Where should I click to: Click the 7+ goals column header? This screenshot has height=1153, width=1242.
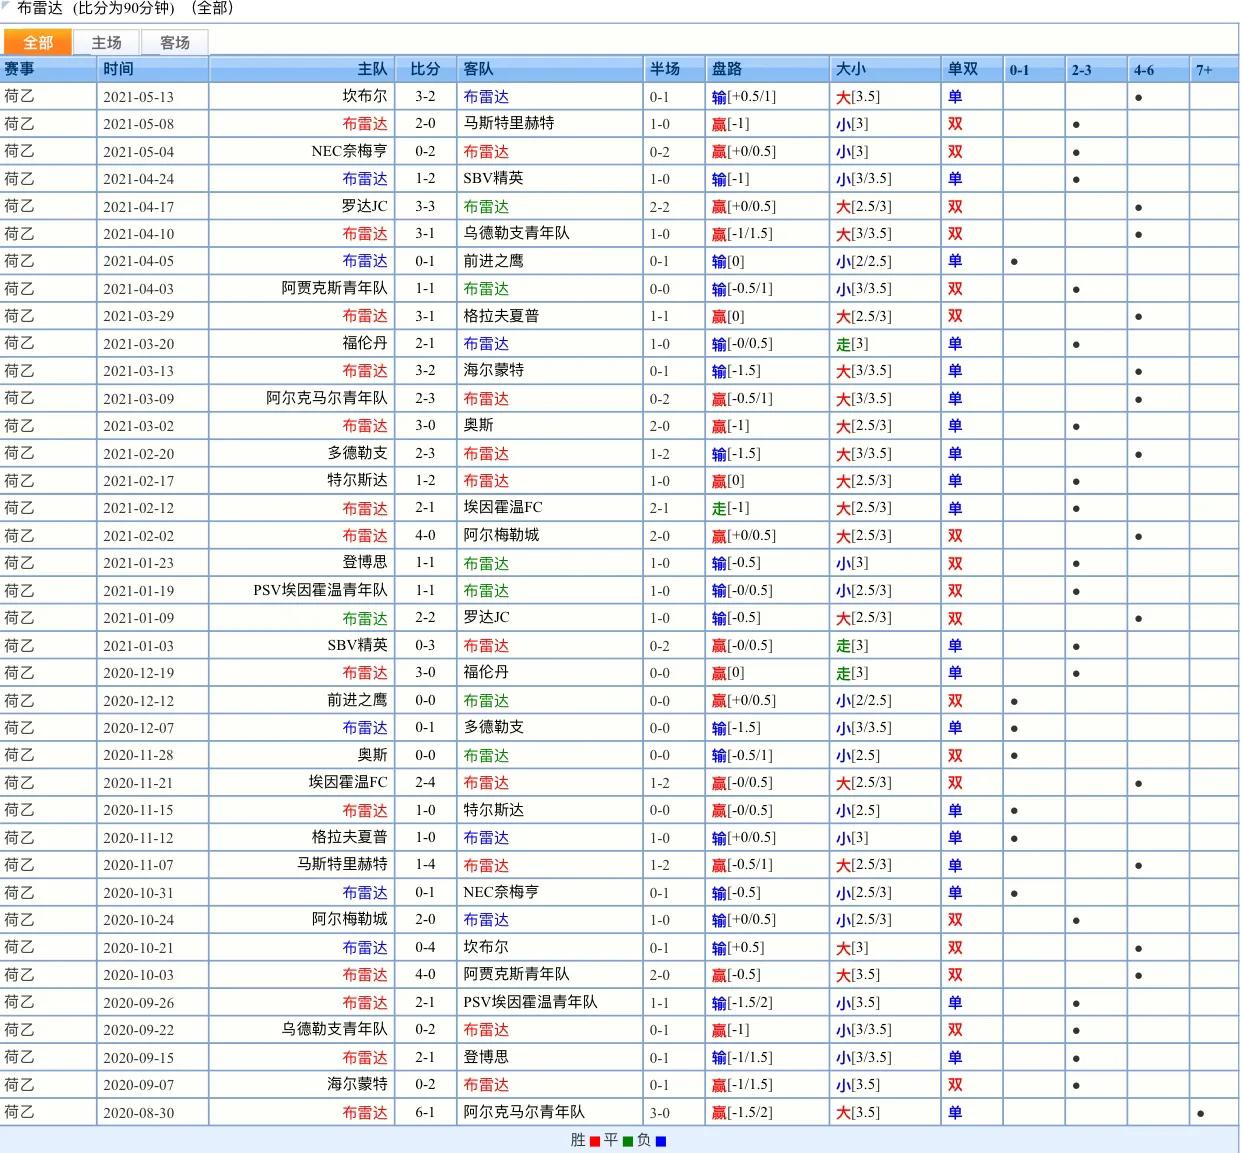1204,70
